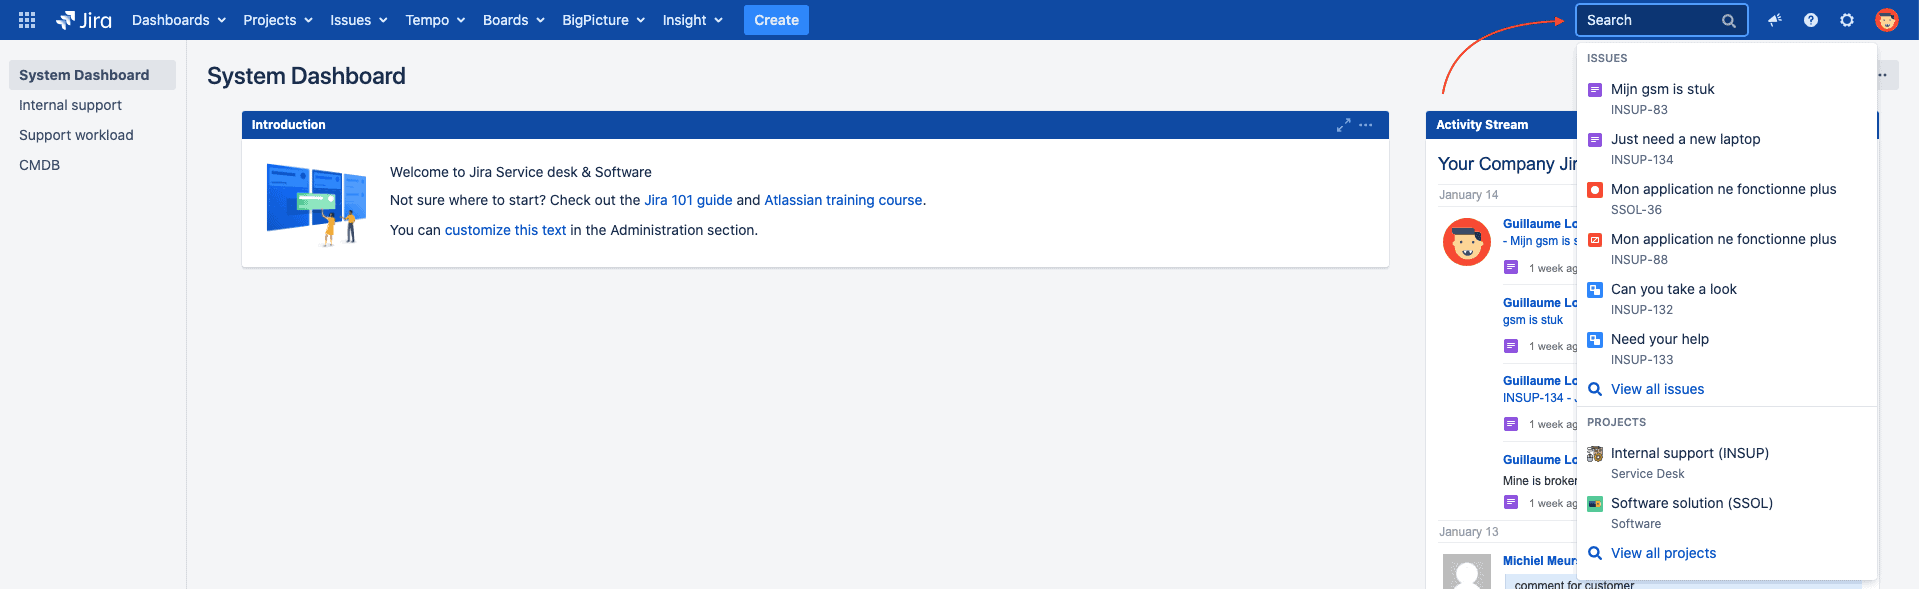Click the Activity Stream gadget title
The height and width of the screenshot is (589, 1919).
[x=1482, y=125]
